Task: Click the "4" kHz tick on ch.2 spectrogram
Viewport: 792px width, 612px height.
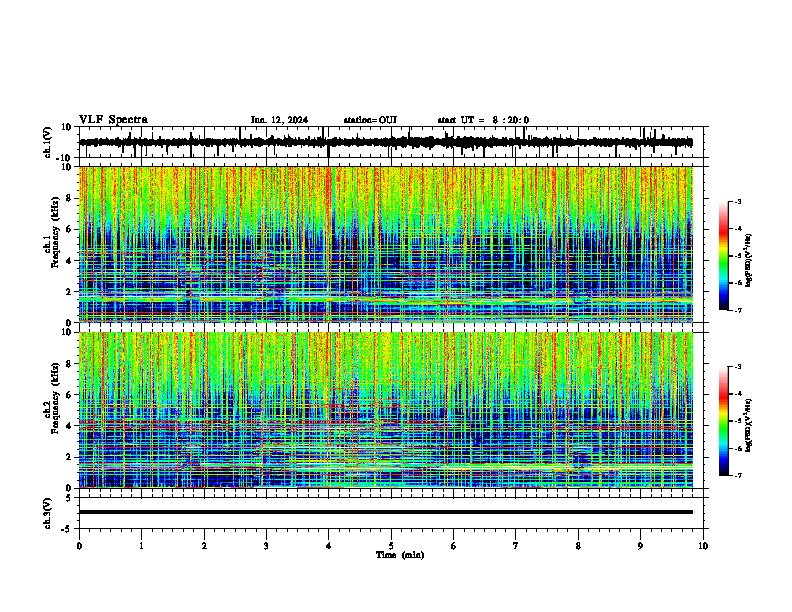Action: click(69, 426)
